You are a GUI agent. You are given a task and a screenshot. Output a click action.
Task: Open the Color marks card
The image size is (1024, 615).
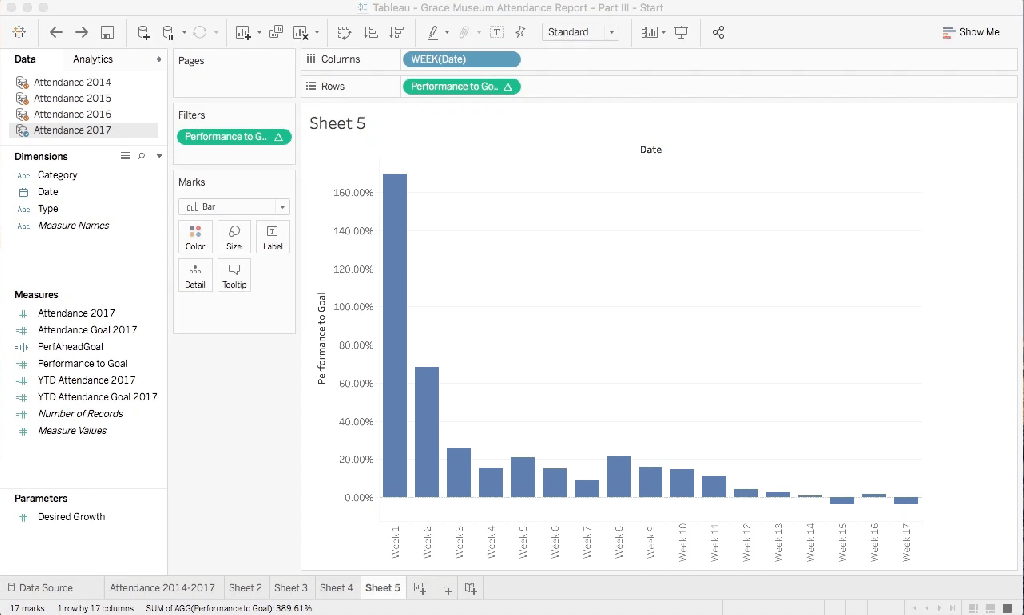click(x=195, y=237)
